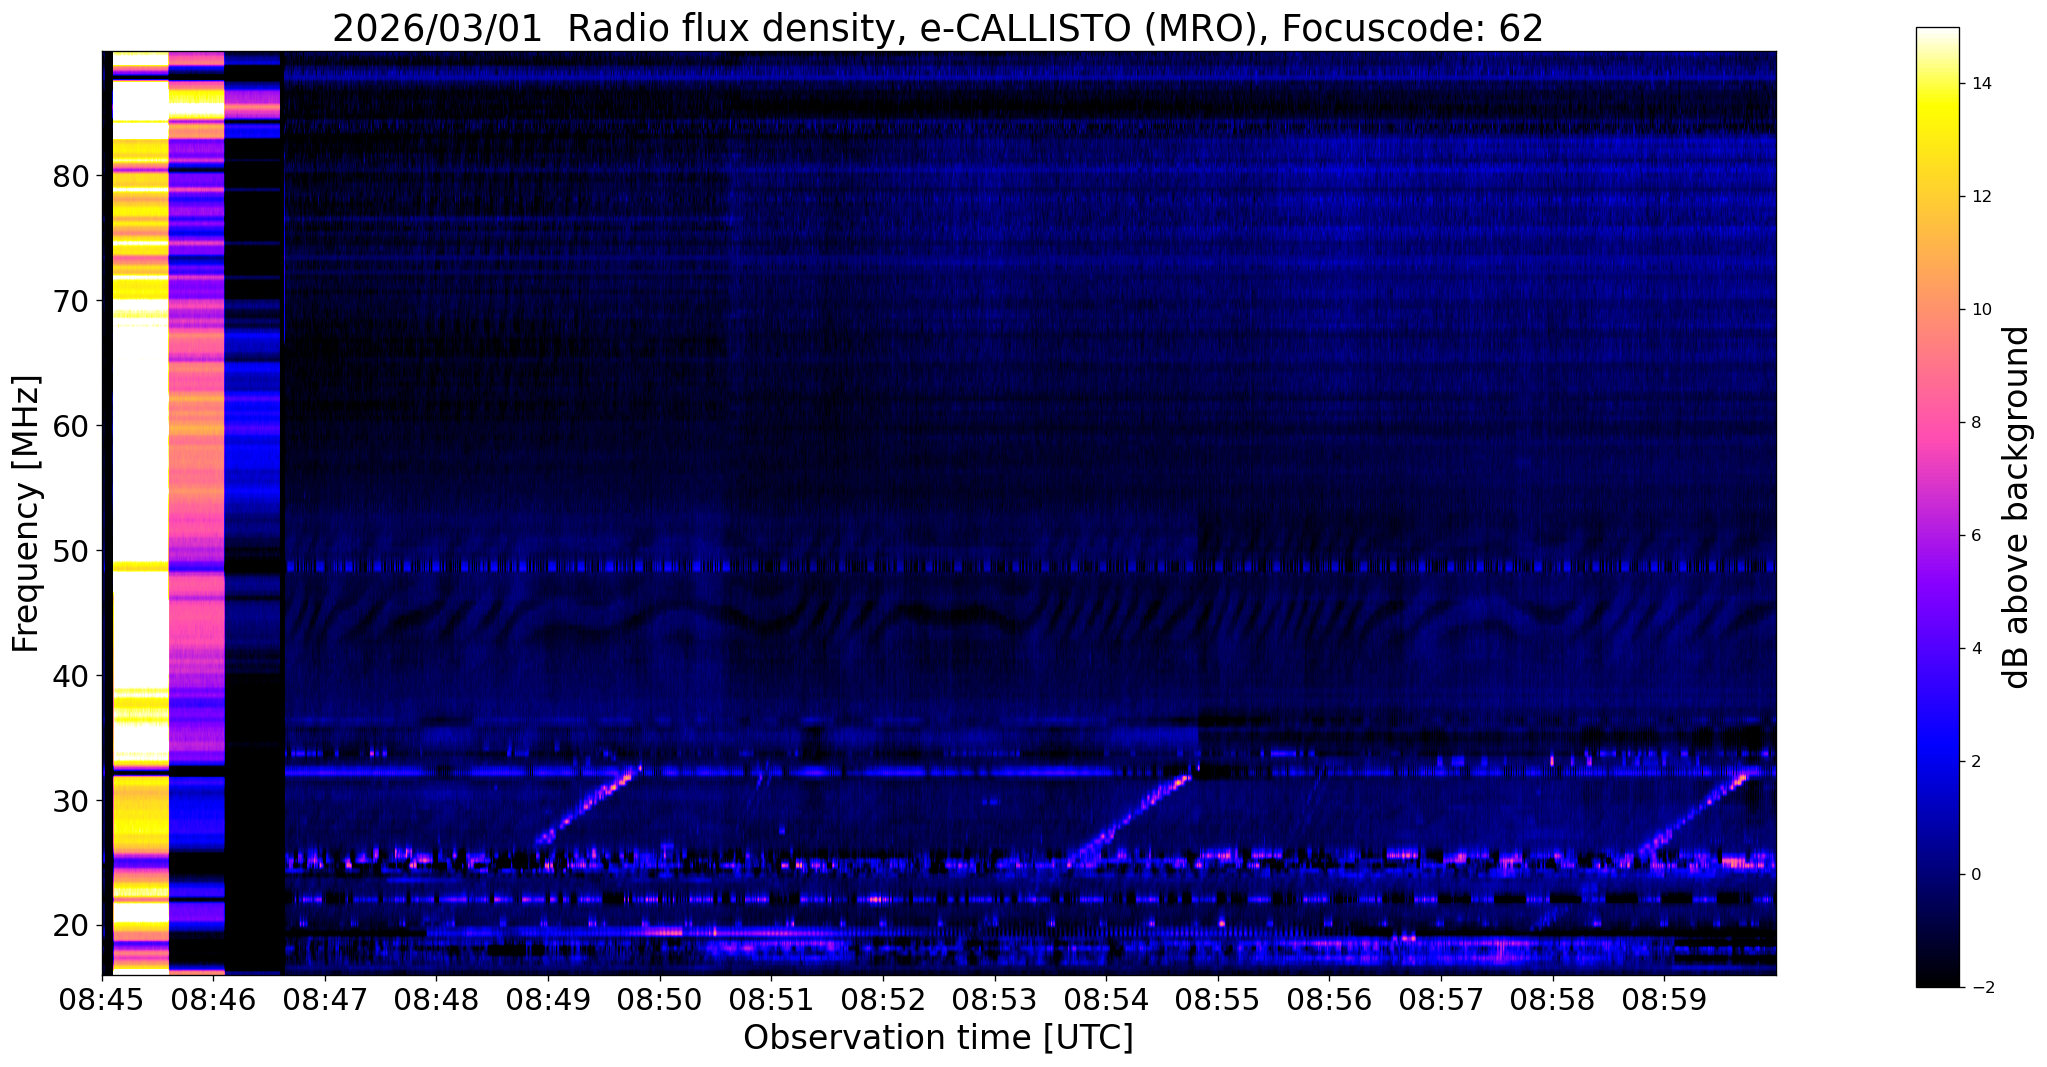Screen dimensions: 2047x1067
Task: Click the 08:58 time tick label
Action: [1553, 999]
